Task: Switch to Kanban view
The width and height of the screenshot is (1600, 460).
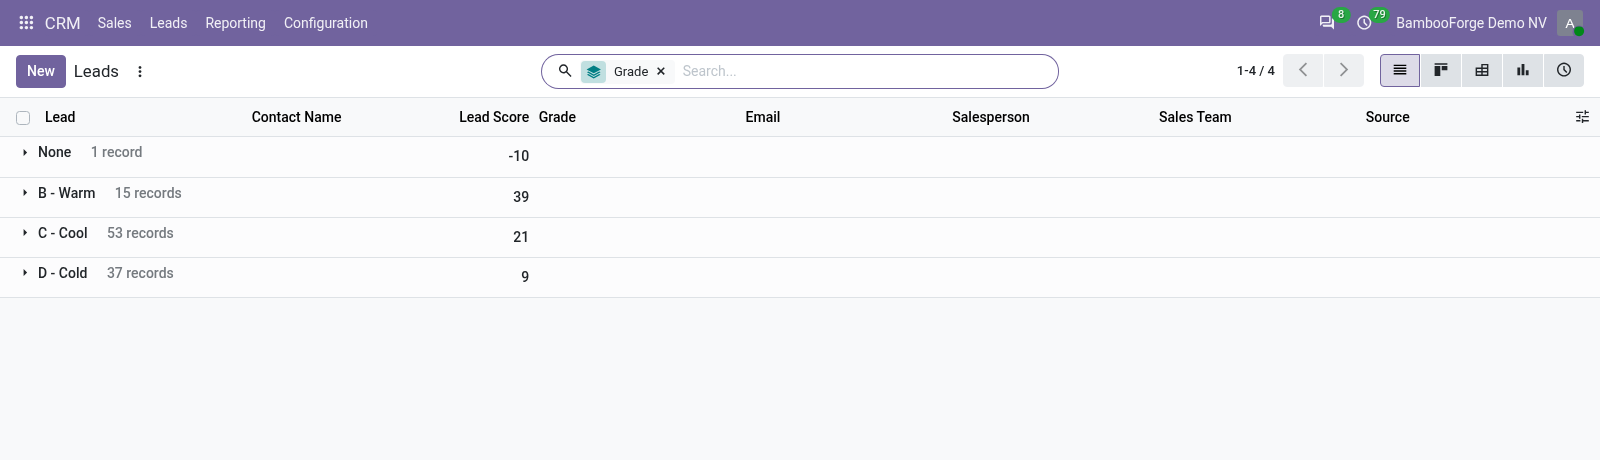Action: [x=1441, y=71]
